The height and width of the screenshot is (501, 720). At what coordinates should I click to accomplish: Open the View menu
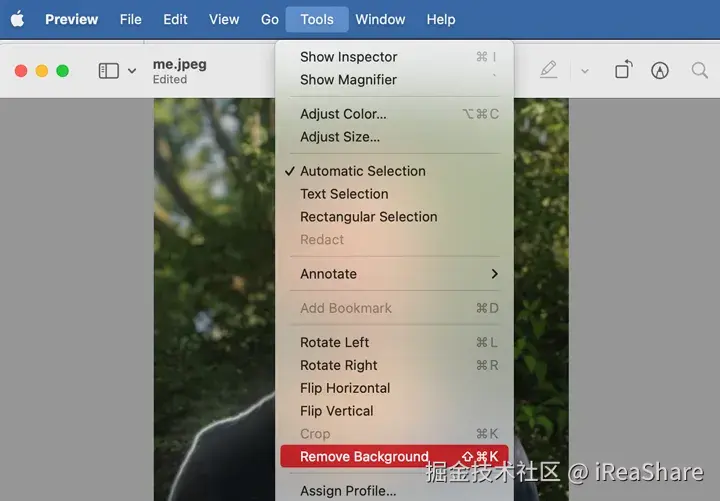pyautogui.click(x=224, y=19)
